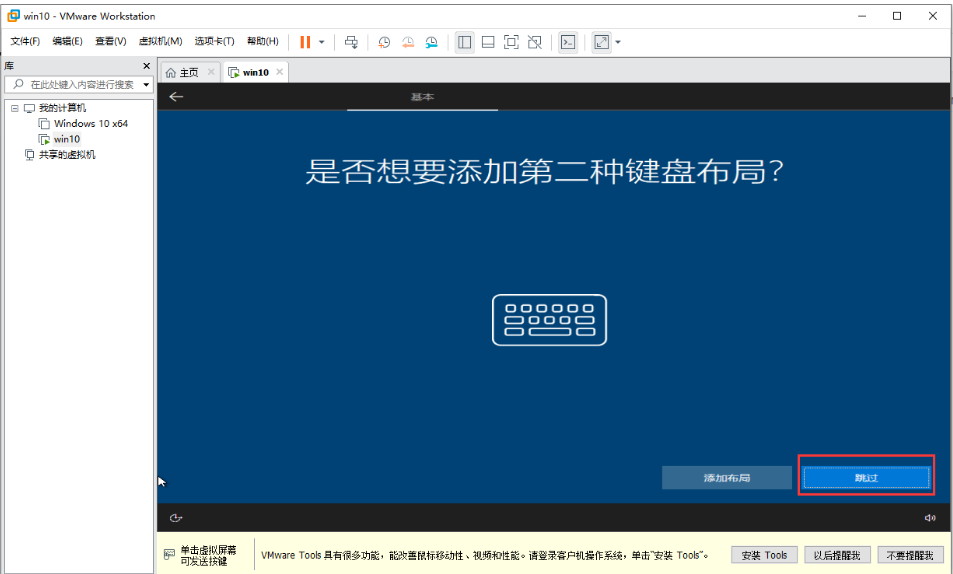
Task: Click the 不要提醒我 button
Action: (910, 555)
